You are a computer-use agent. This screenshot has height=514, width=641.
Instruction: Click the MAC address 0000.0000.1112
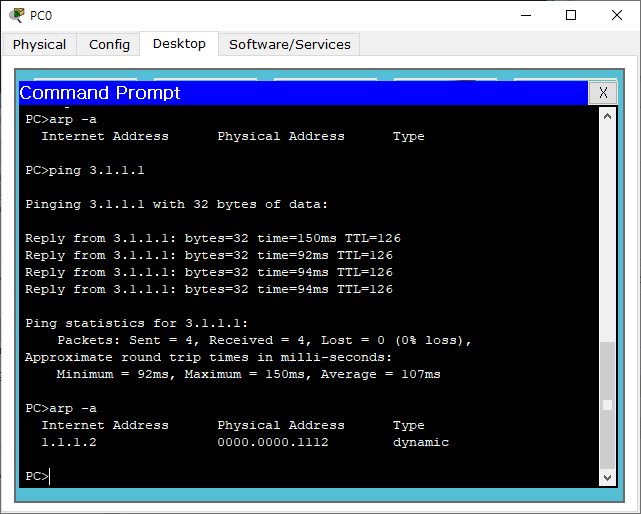point(273,442)
